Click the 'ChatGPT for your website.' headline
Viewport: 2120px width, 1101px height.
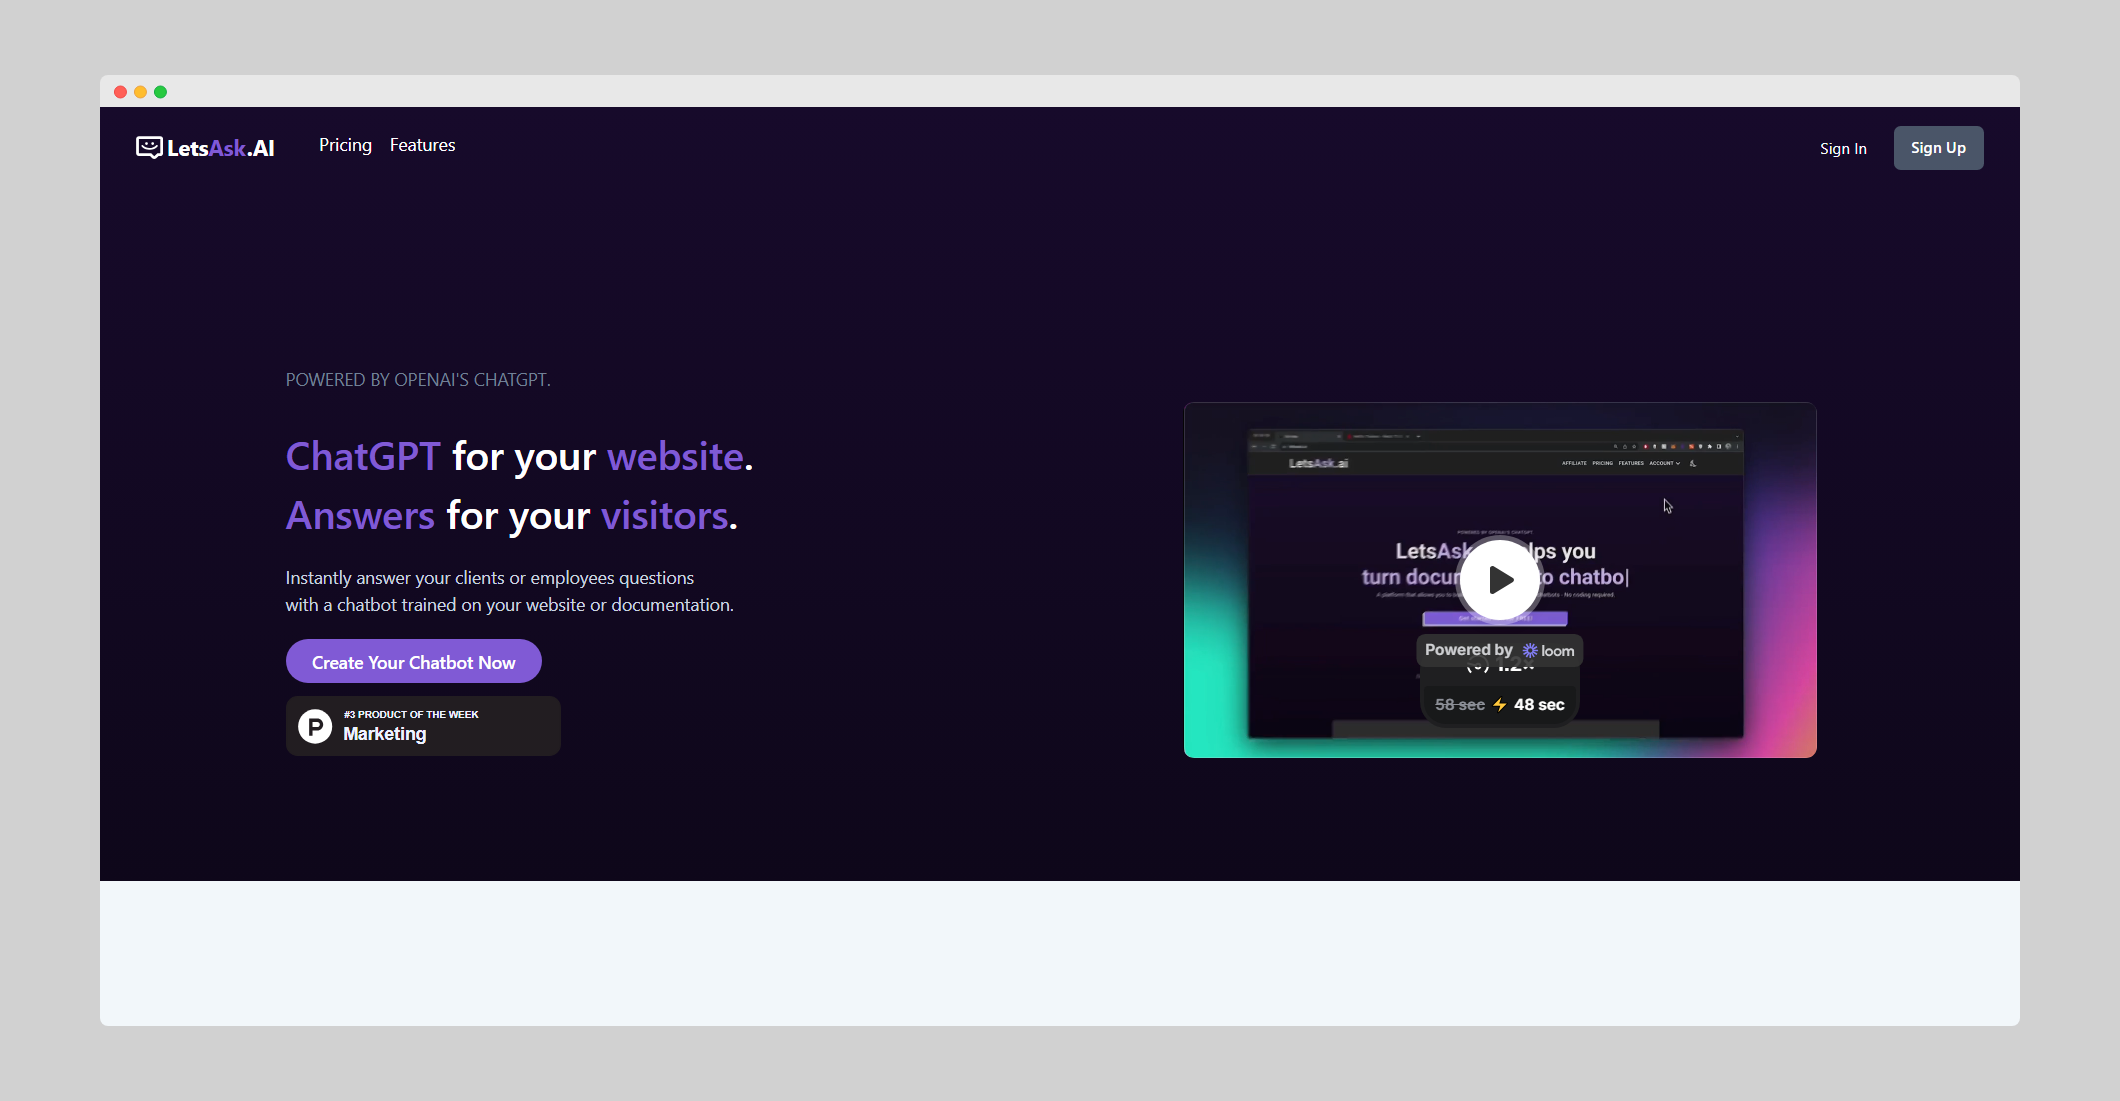coord(519,457)
